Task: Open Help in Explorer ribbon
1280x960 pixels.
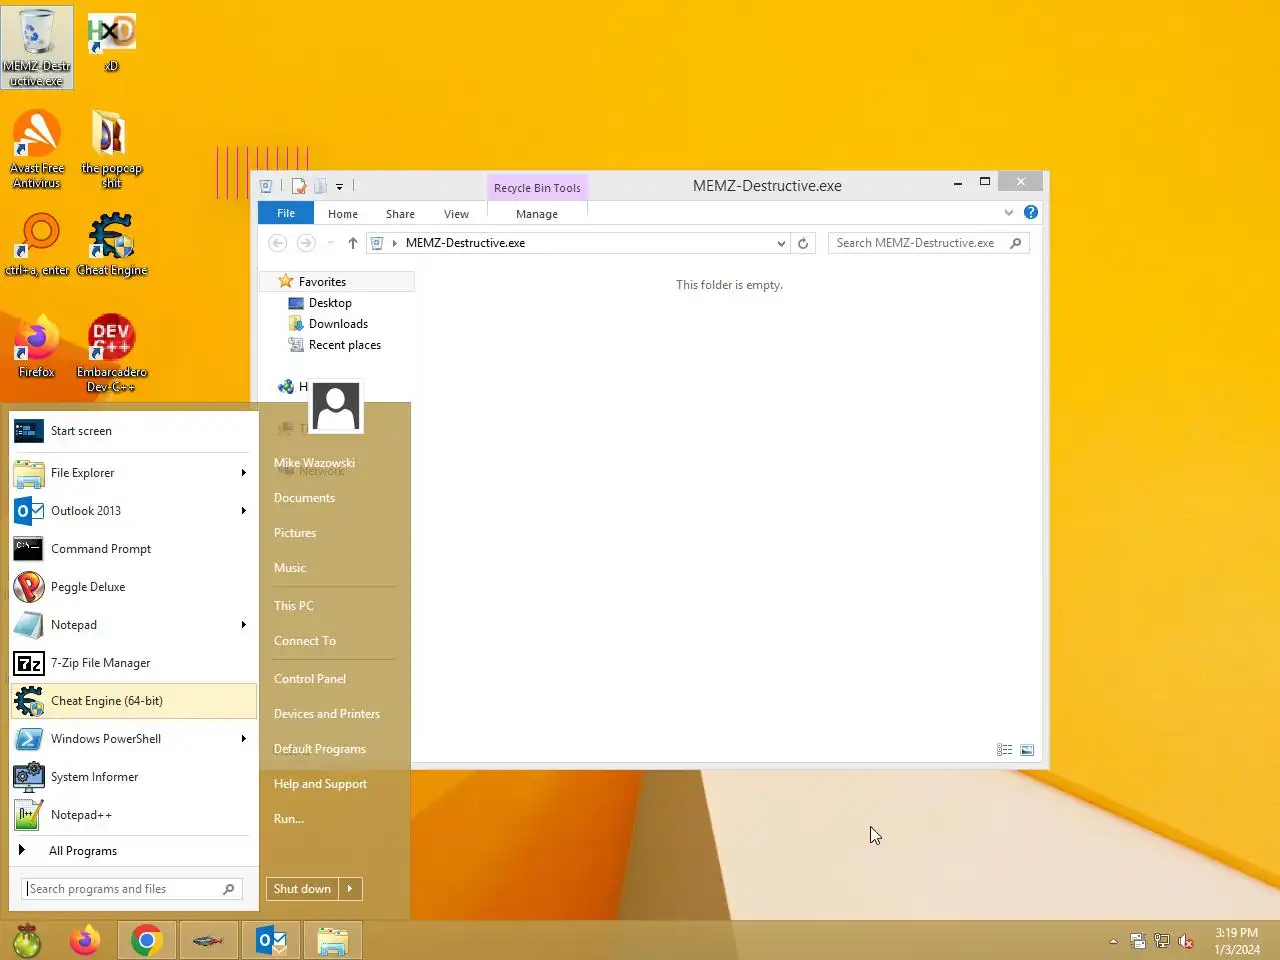Action: pos(1031,212)
